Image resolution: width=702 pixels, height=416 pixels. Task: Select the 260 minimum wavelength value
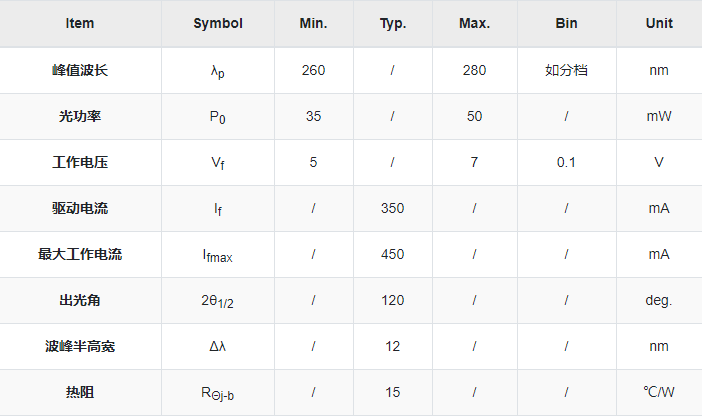pyautogui.click(x=313, y=70)
